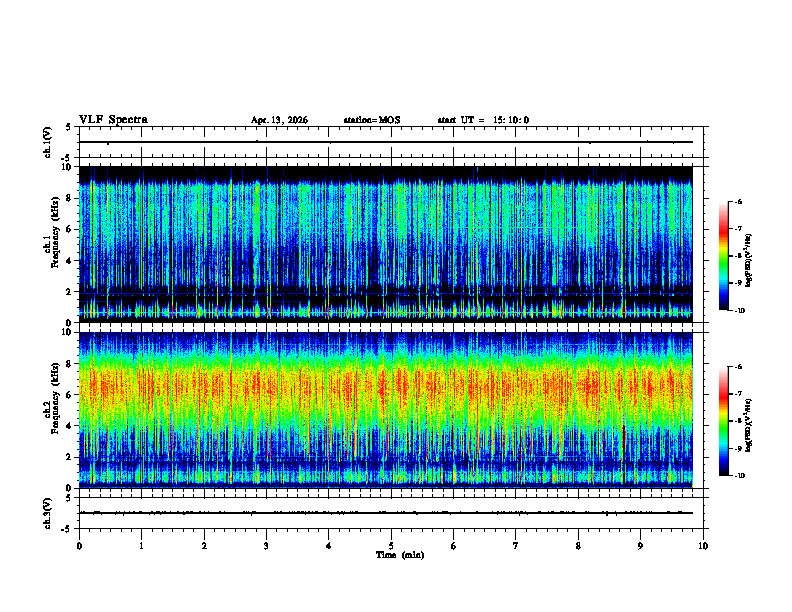Click inside the ch.2 spectrogram panel
Screen dimensions: 792x612
pos(386,410)
